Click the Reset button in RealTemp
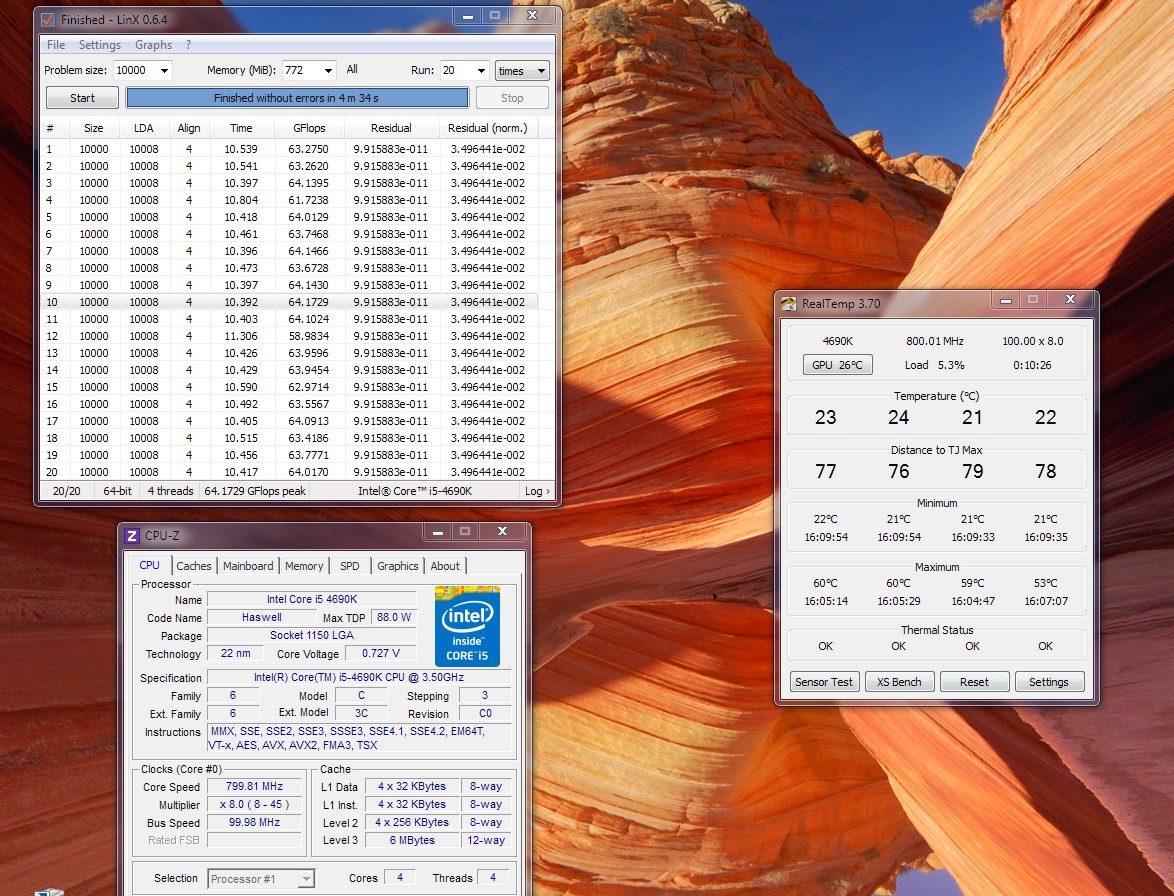 (974, 682)
